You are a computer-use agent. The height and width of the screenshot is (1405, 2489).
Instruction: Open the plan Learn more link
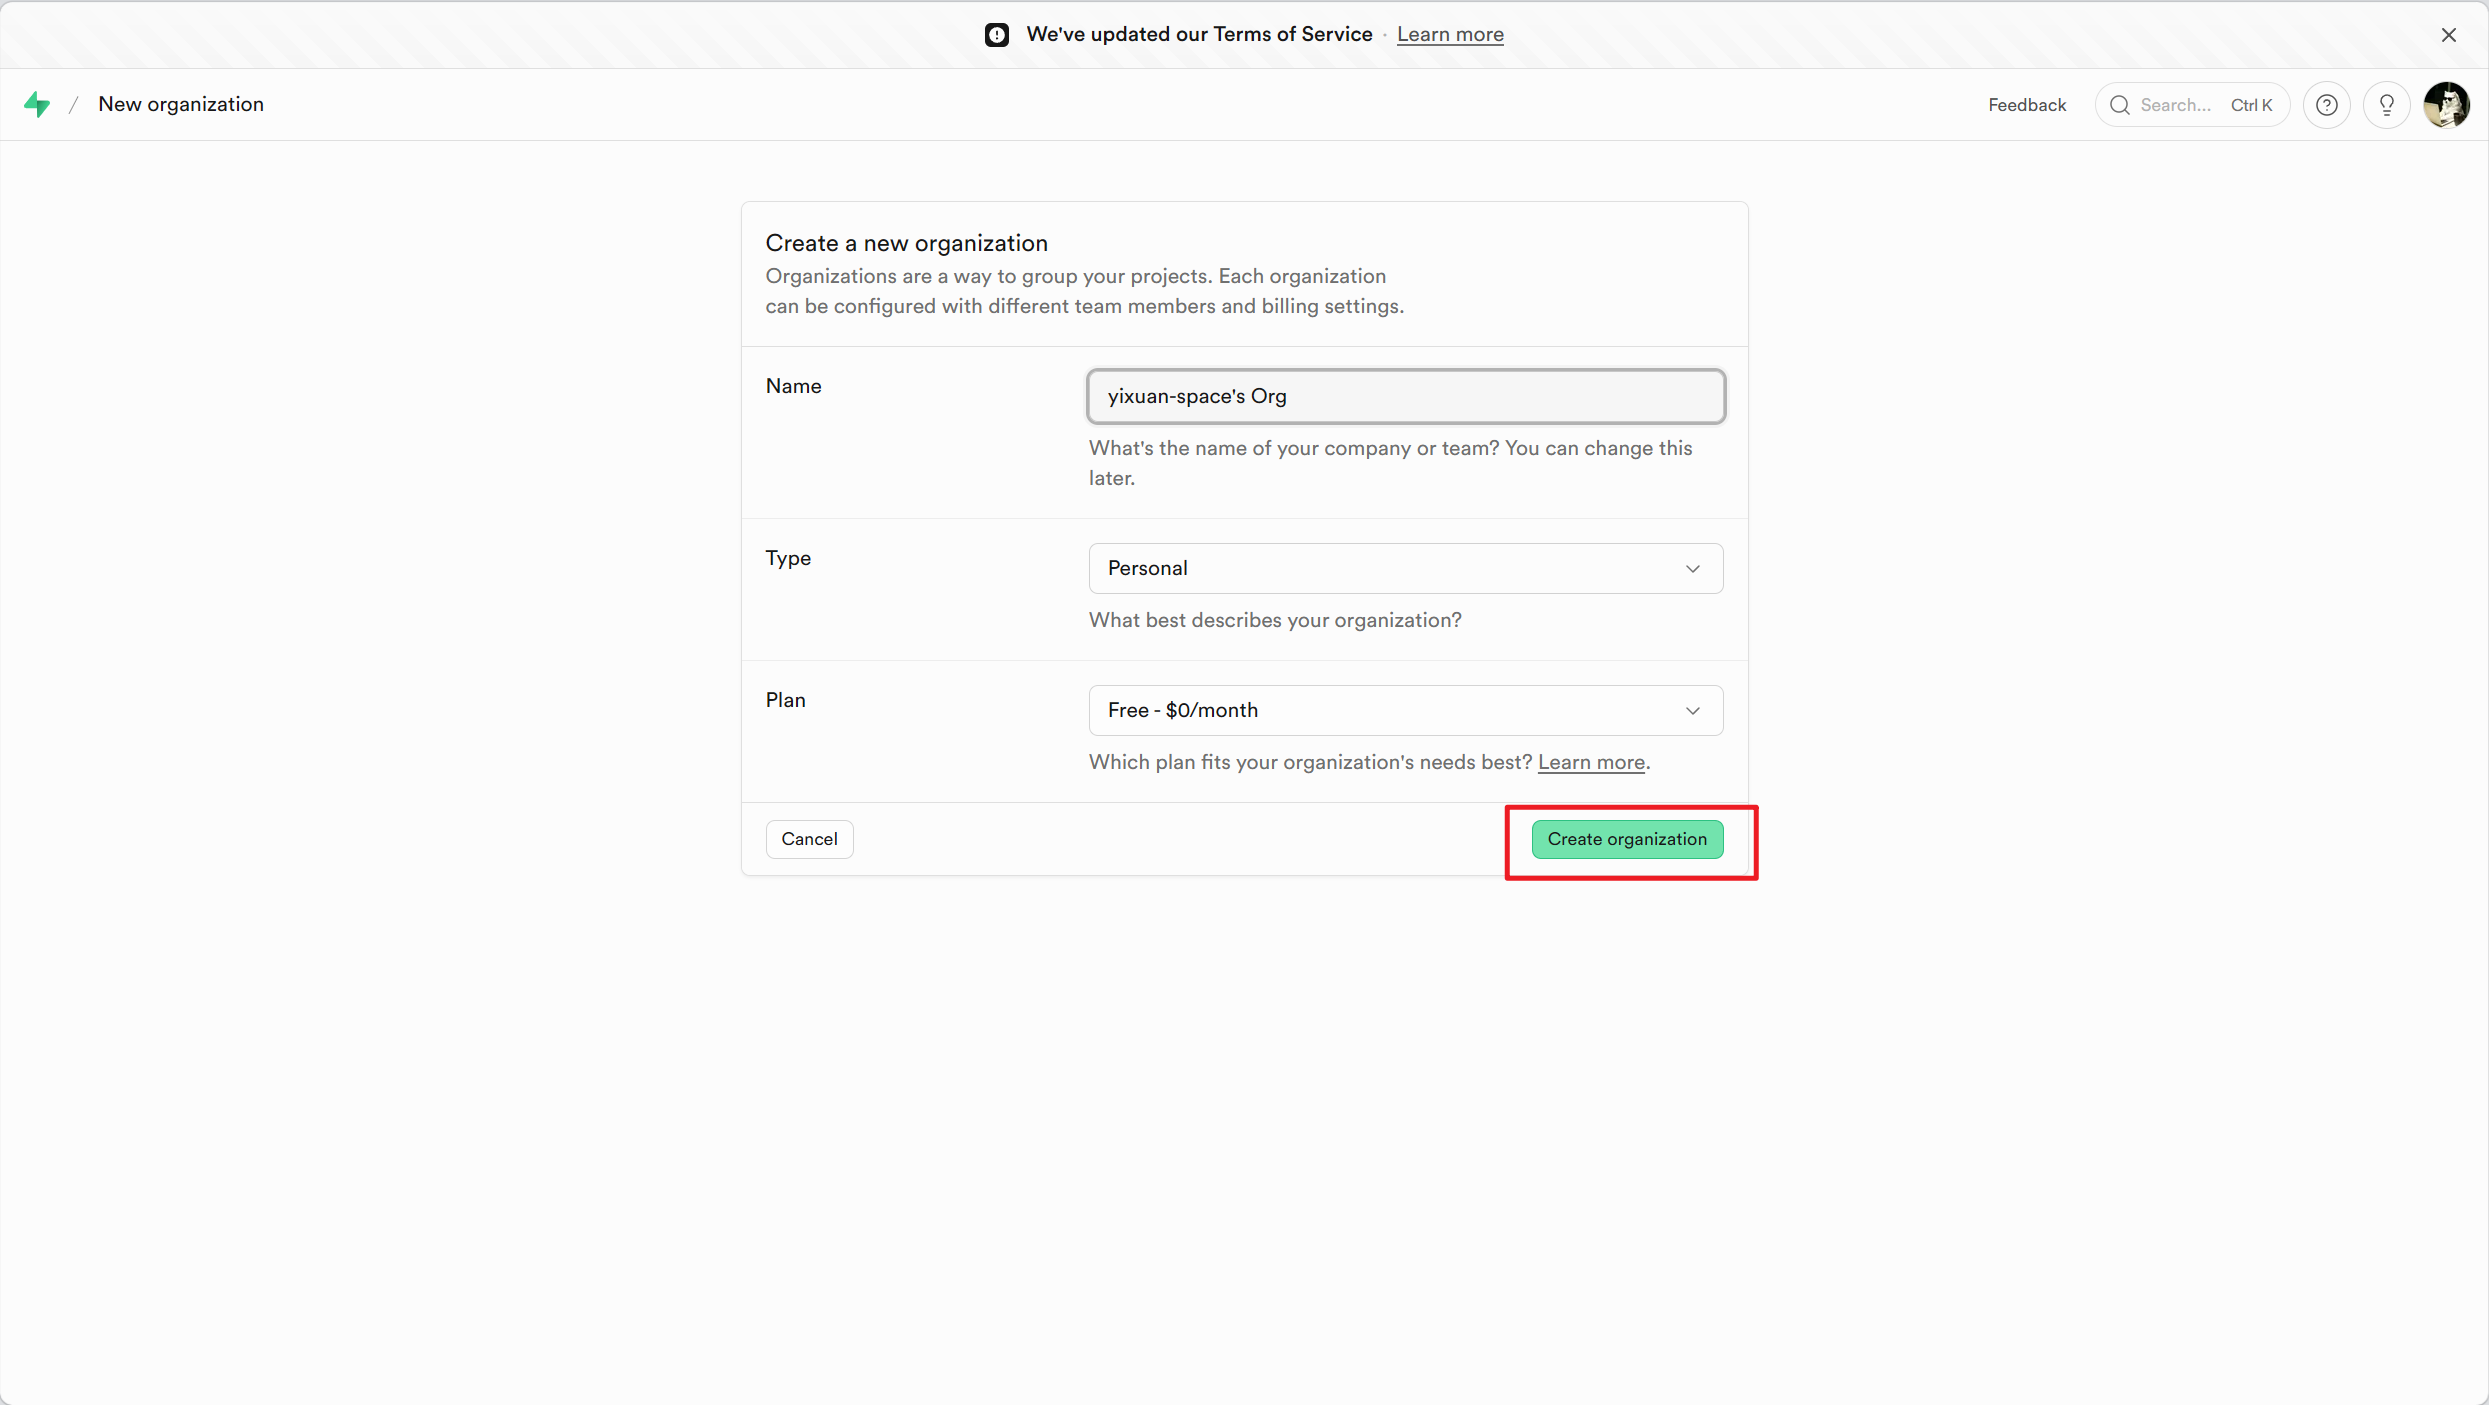pos(1591,762)
